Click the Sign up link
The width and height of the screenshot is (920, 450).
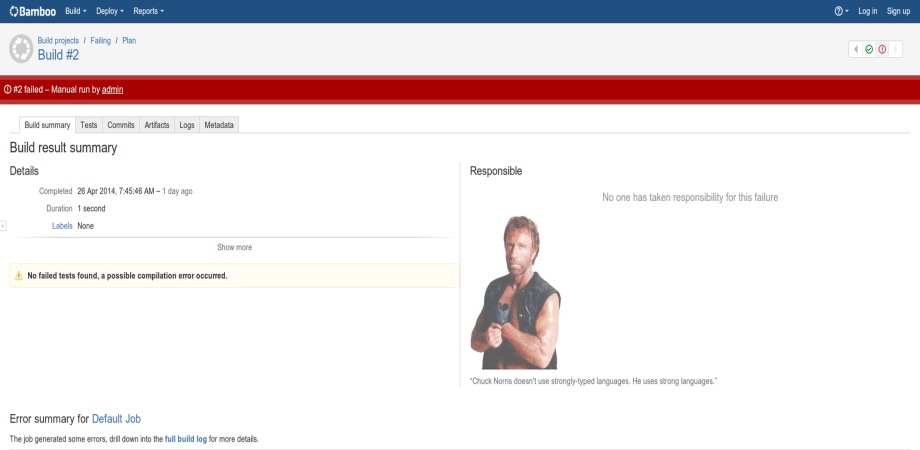(898, 11)
